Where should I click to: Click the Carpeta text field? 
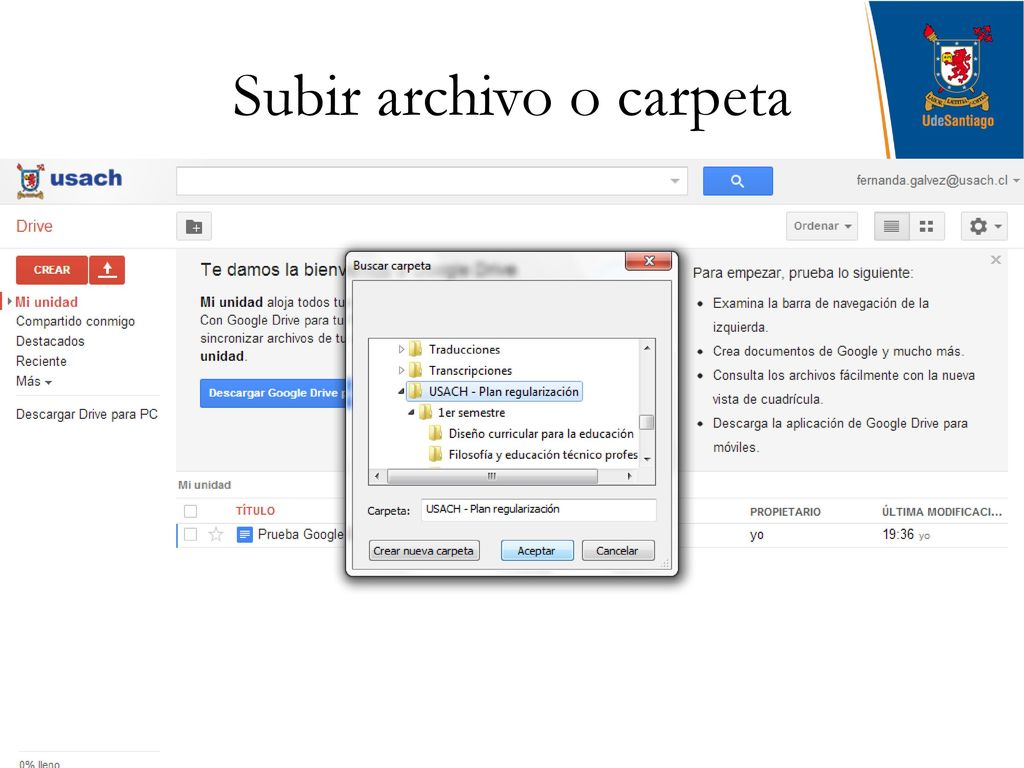point(539,509)
